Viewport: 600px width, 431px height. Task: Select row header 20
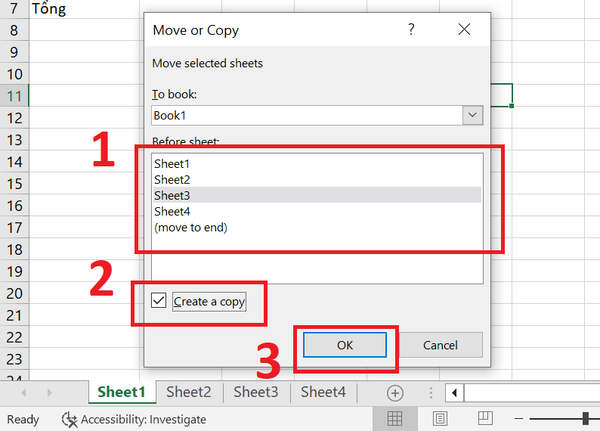(14, 294)
